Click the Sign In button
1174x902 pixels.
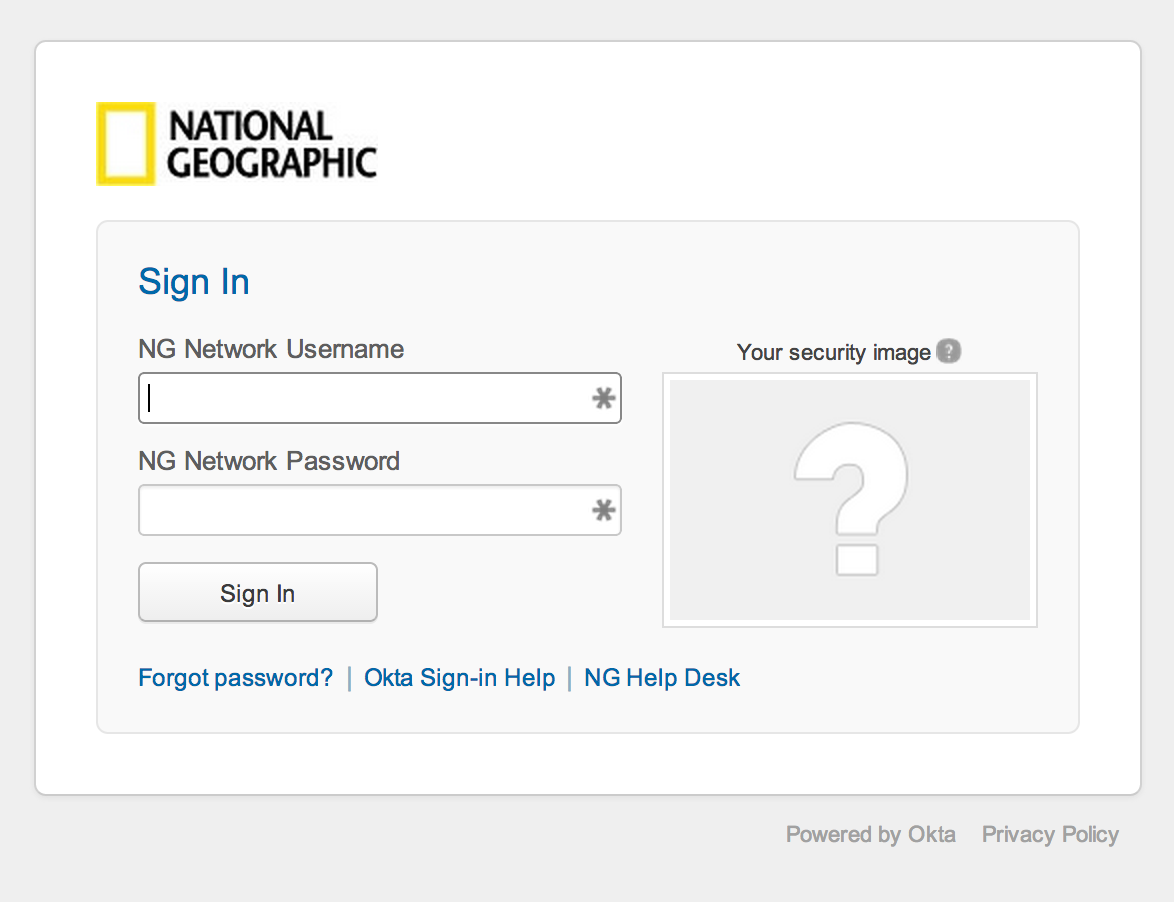coord(258,593)
